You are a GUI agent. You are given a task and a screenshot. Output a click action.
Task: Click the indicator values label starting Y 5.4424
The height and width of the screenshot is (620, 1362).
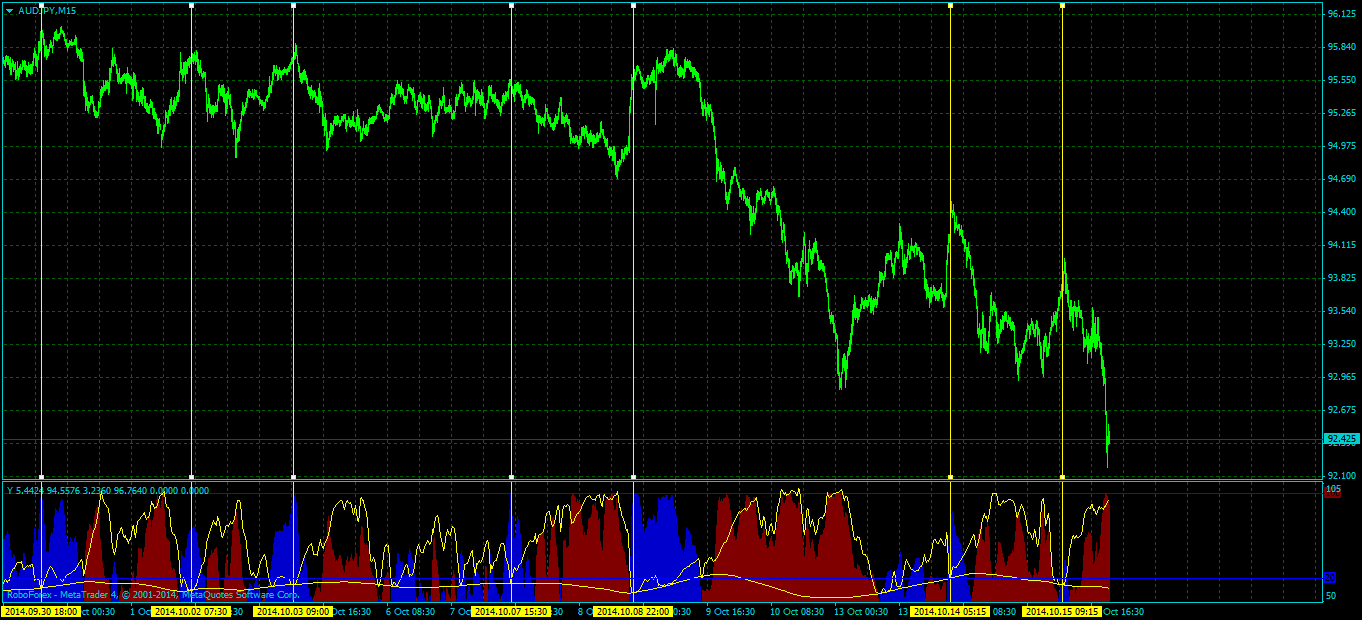click(x=108, y=490)
